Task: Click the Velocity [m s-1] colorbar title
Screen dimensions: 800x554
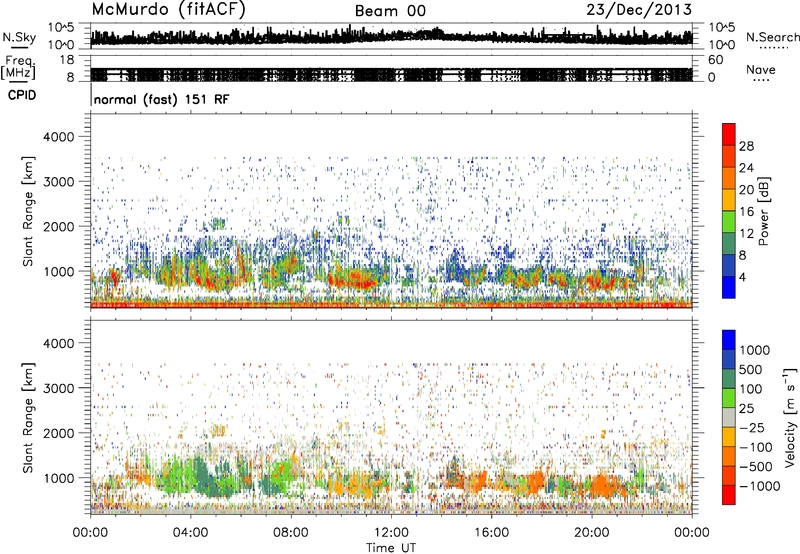Action: pyautogui.click(x=790, y=417)
